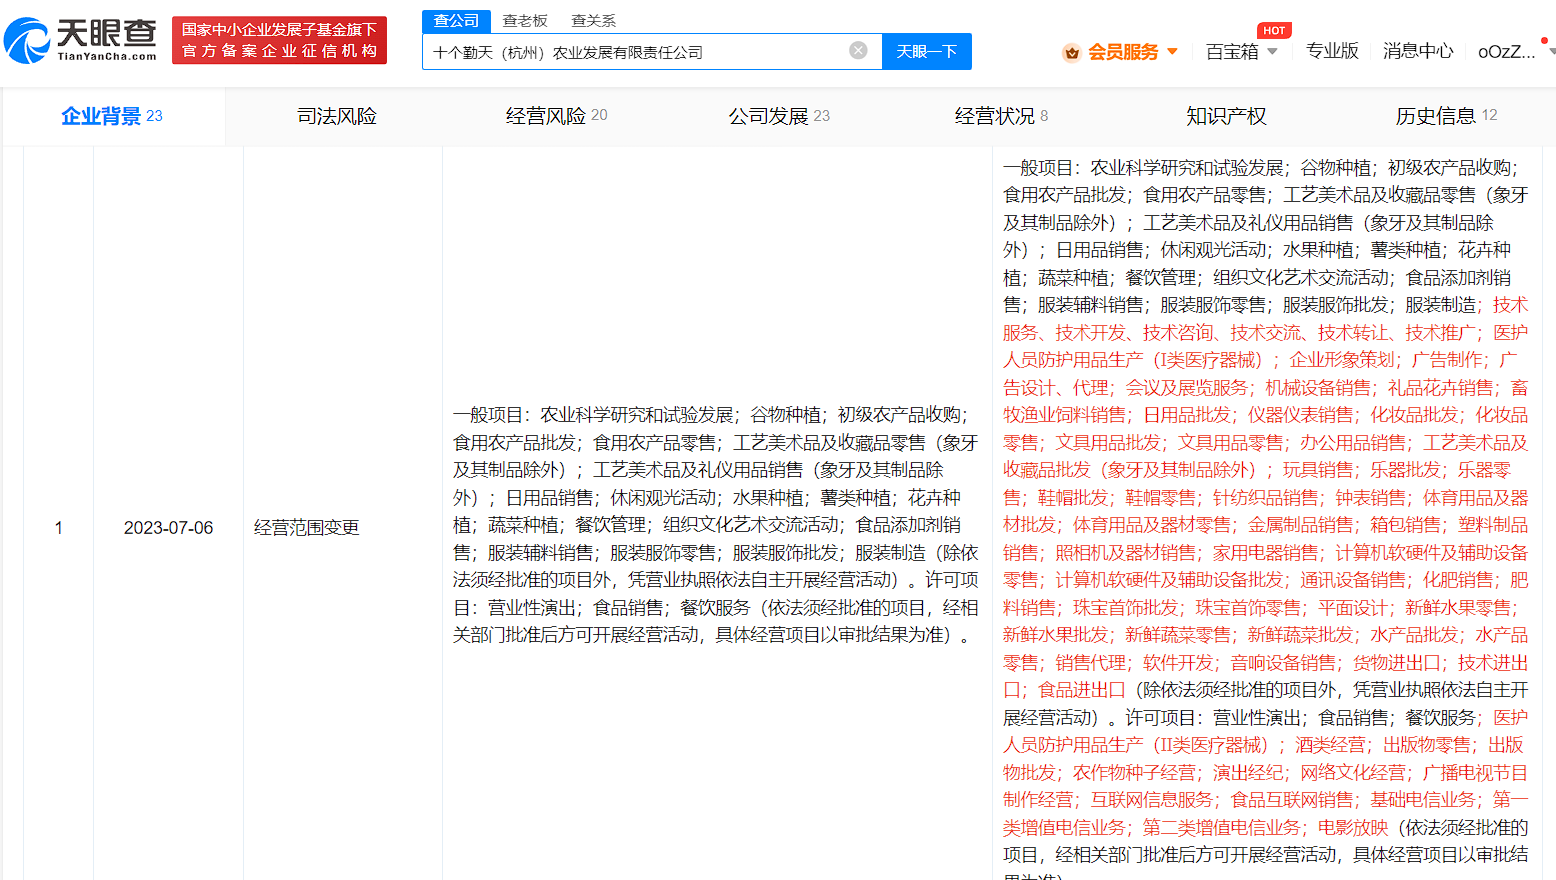Click the 天眼一下 search button
Screen dimensions: 1556x880
point(926,51)
